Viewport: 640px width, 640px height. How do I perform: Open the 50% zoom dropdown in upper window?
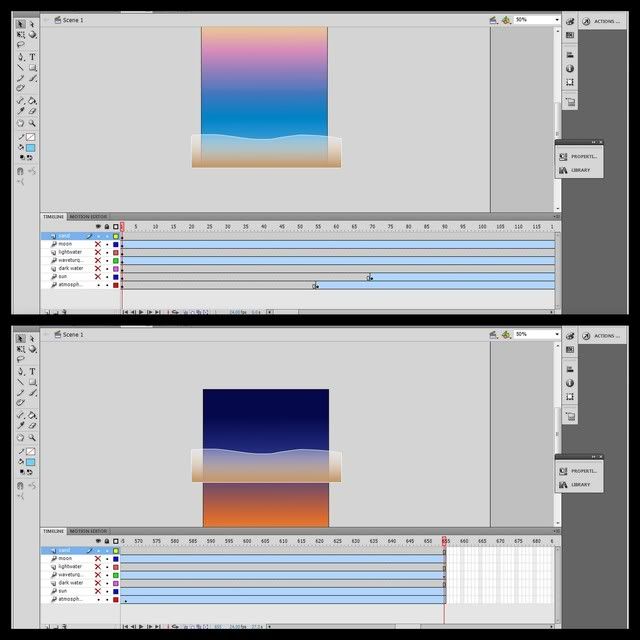tap(536, 20)
